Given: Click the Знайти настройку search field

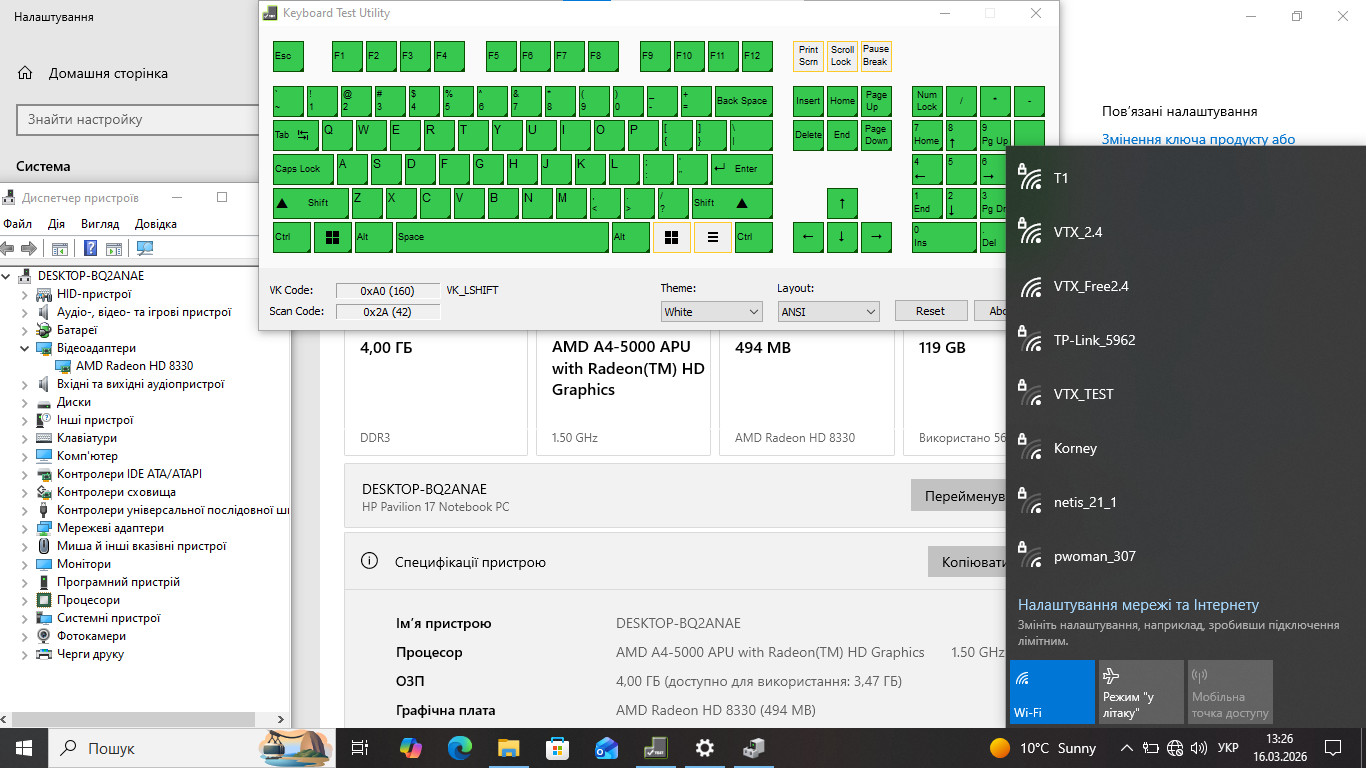Looking at the screenshot, I should point(138,120).
